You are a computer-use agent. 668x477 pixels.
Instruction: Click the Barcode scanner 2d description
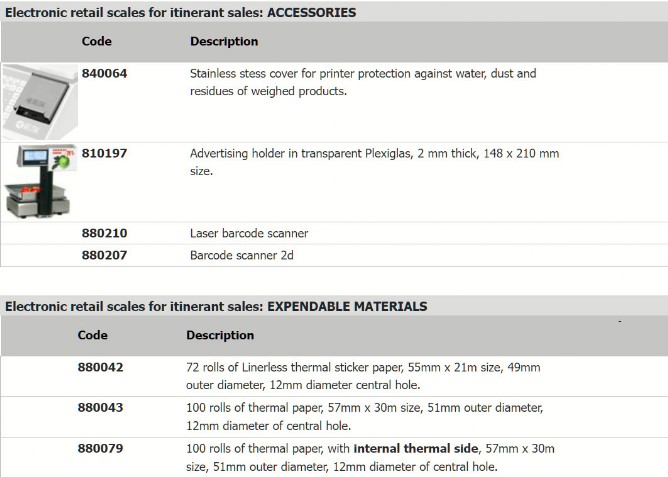(x=242, y=255)
